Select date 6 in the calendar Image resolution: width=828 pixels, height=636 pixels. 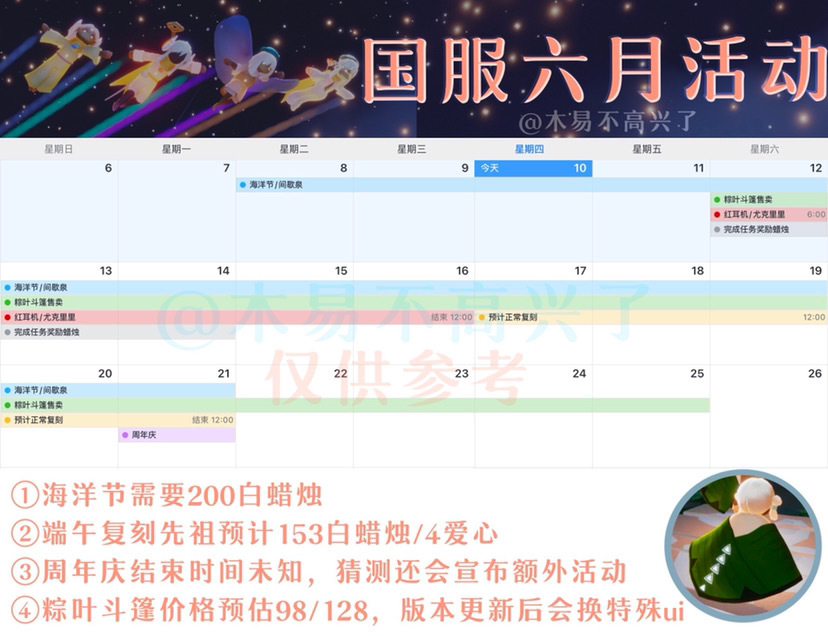108,168
